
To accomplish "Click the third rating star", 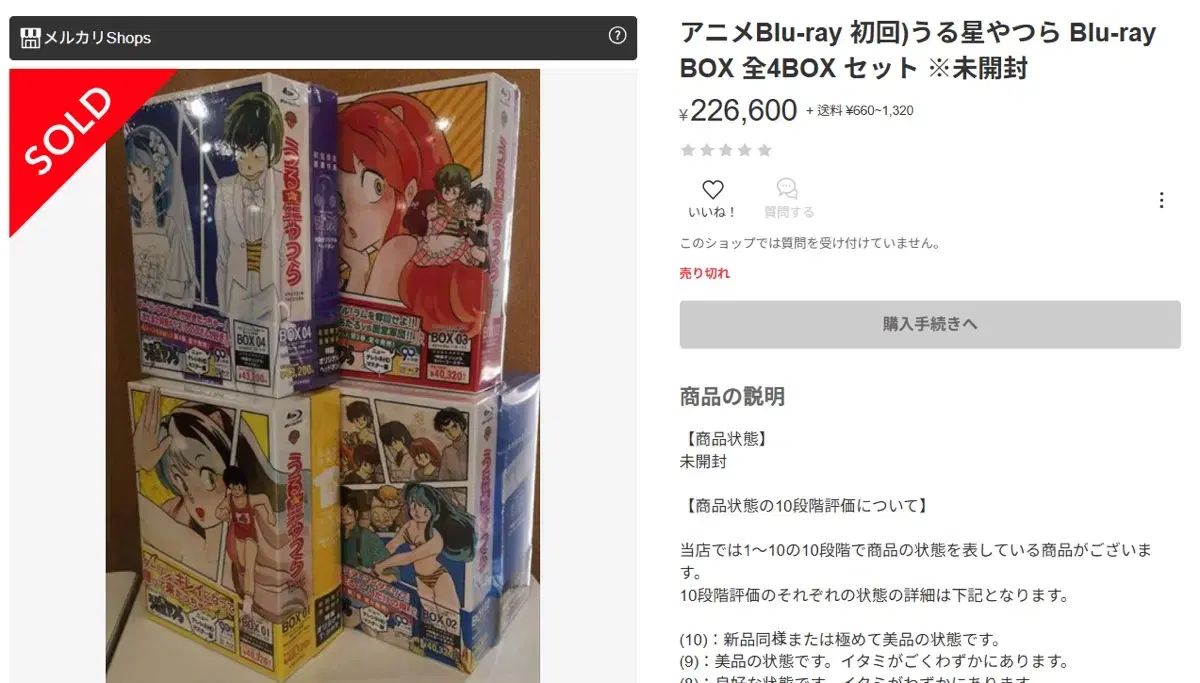I will (x=726, y=150).
